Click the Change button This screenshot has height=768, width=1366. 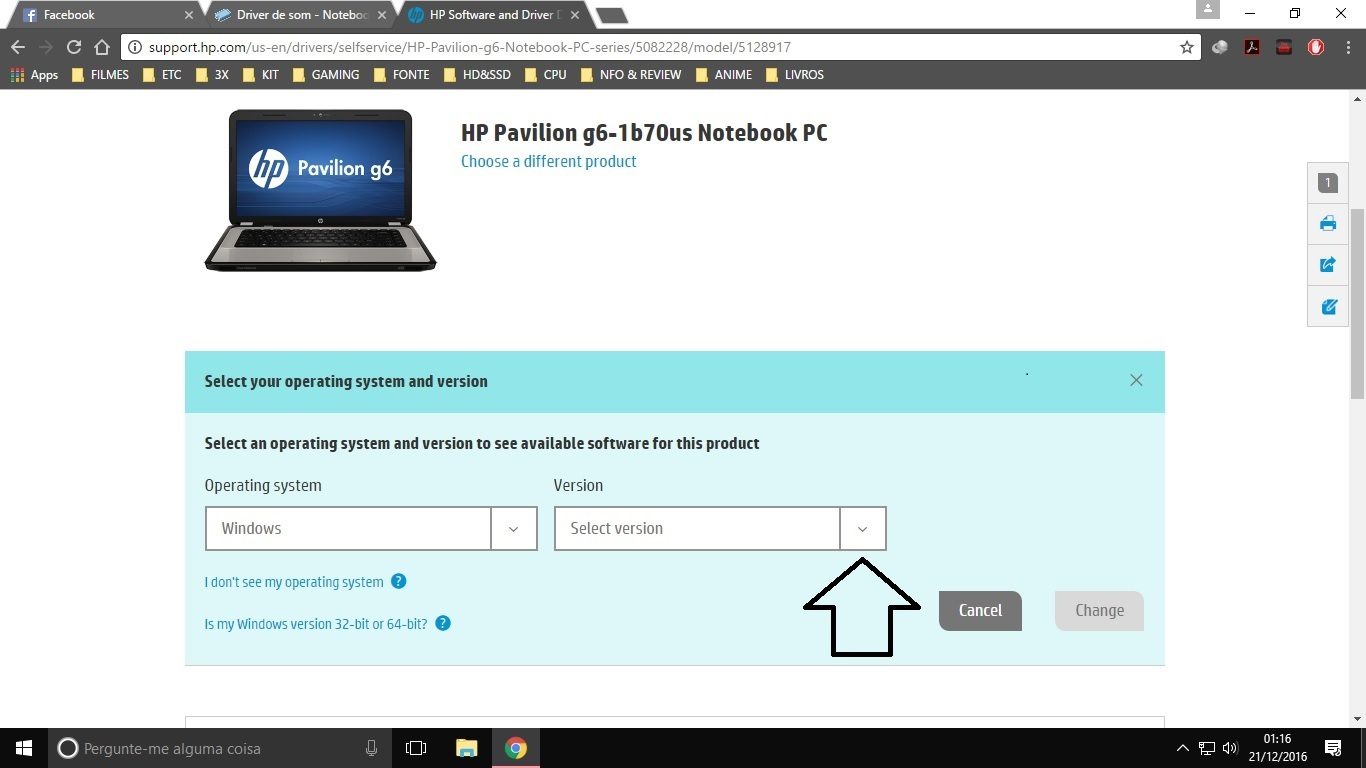pos(1099,610)
